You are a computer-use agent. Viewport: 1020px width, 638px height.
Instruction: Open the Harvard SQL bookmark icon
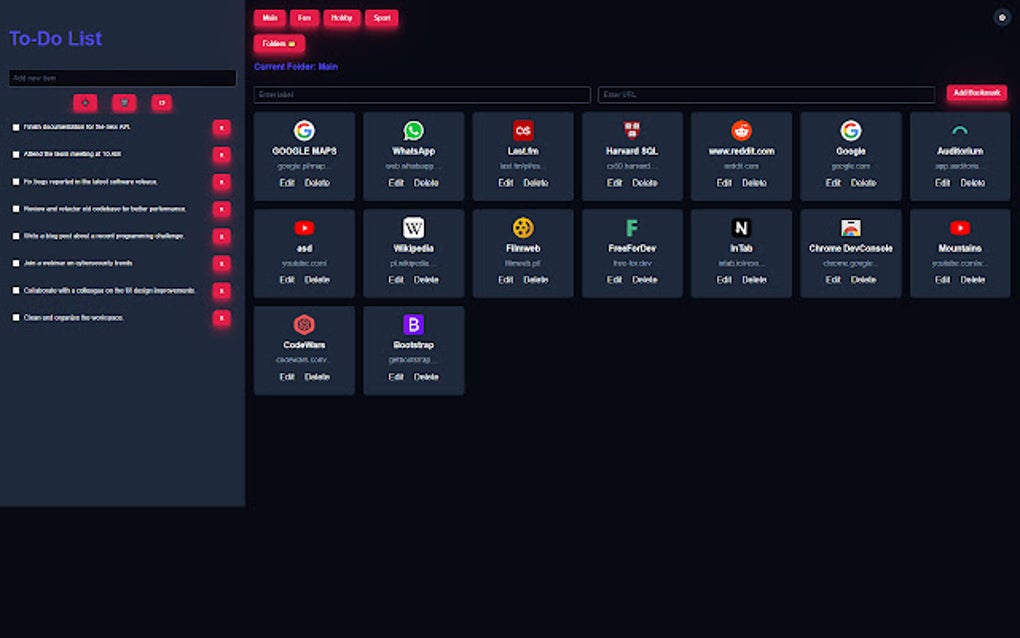632,131
